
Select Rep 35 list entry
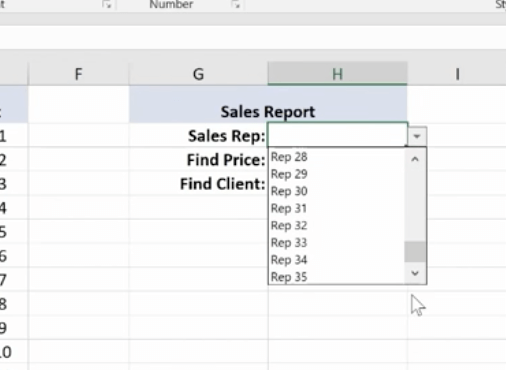[x=336, y=277]
